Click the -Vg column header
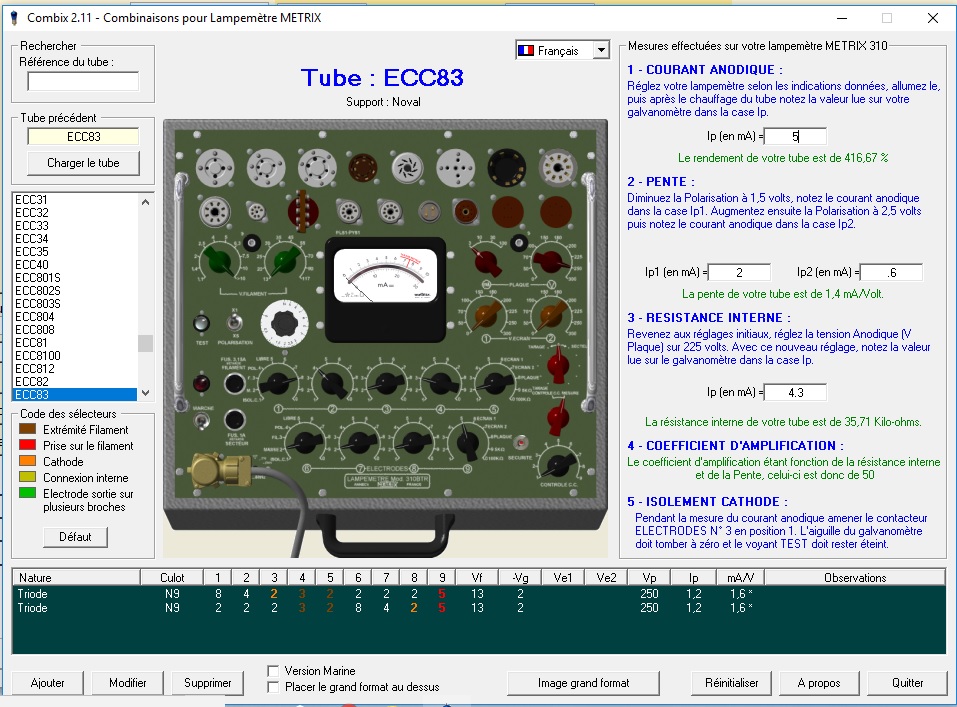The width and height of the screenshot is (957, 707). pyautogui.click(x=519, y=578)
